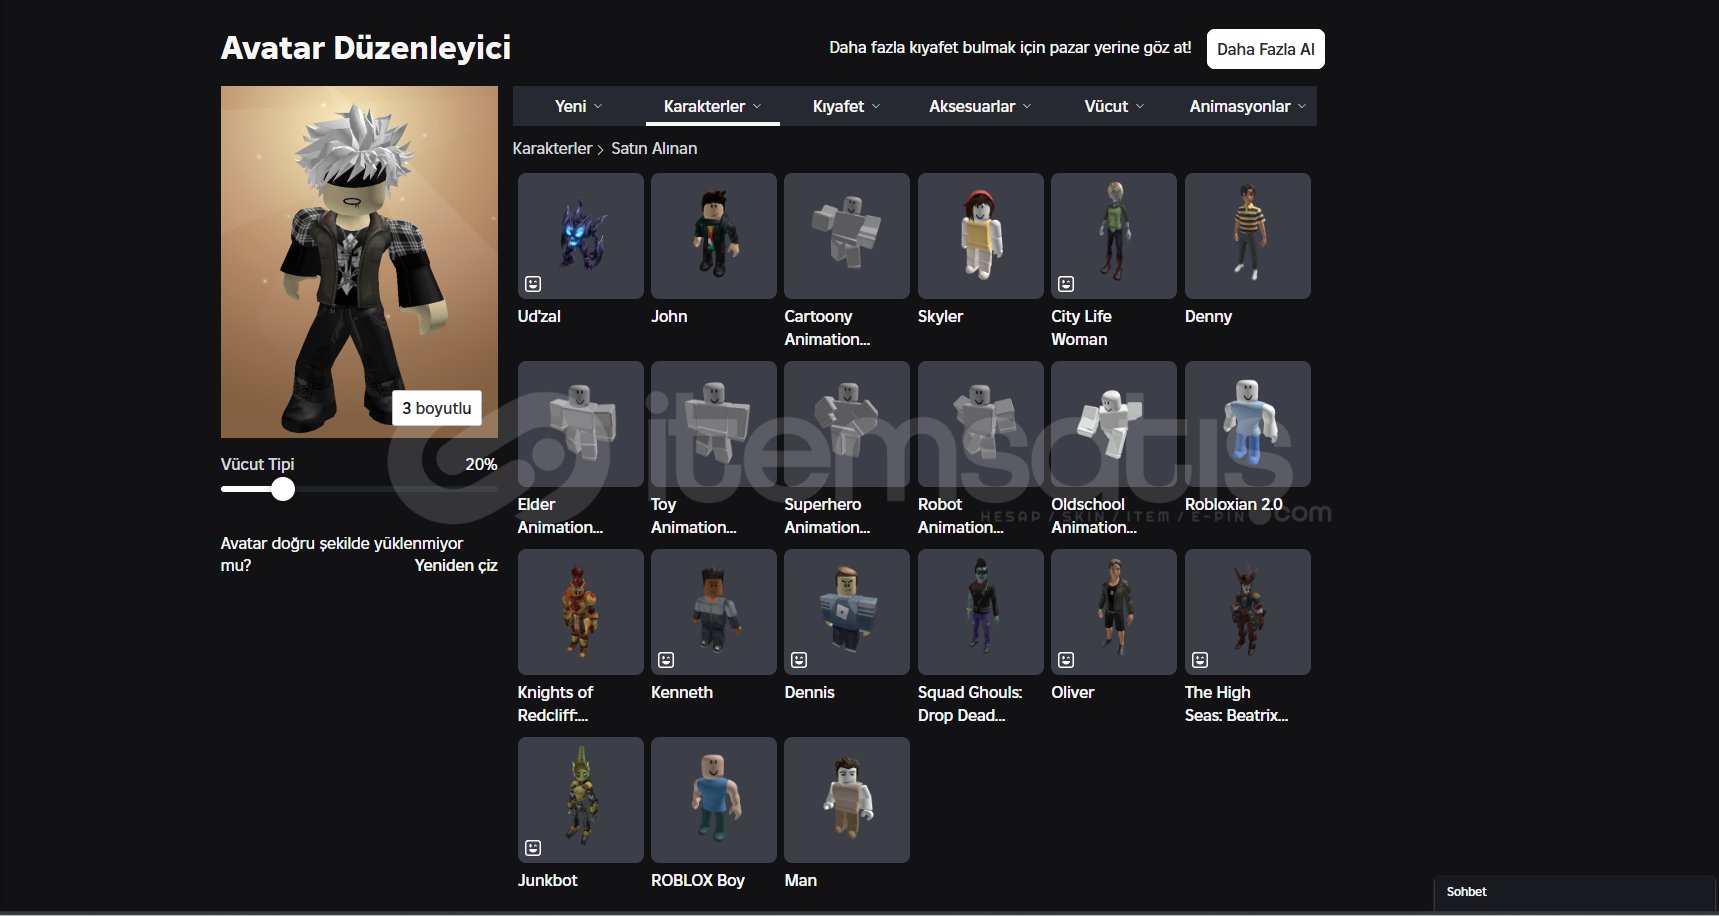Click the 20% body type value

(481, 464)
